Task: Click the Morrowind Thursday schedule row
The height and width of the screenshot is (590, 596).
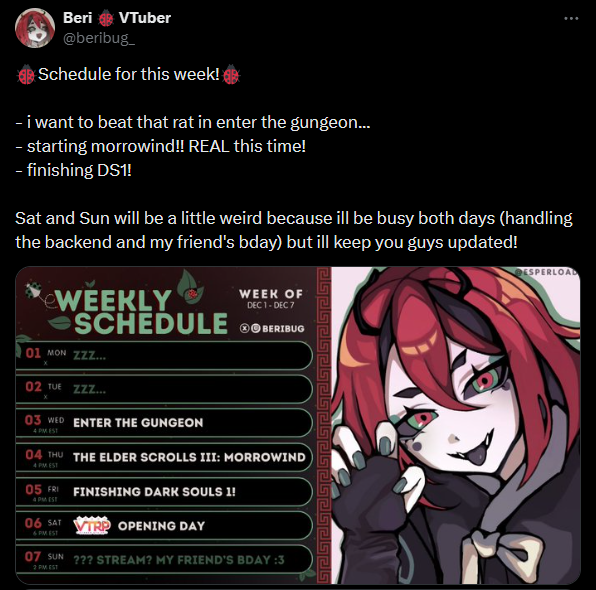Action: click(x=164, y=457)
